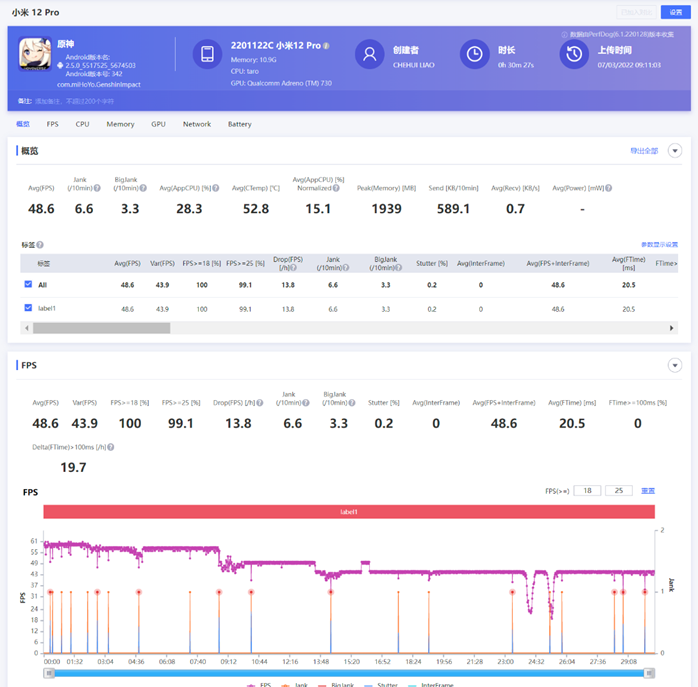Click the phone device icon

[x=207, y=54]
